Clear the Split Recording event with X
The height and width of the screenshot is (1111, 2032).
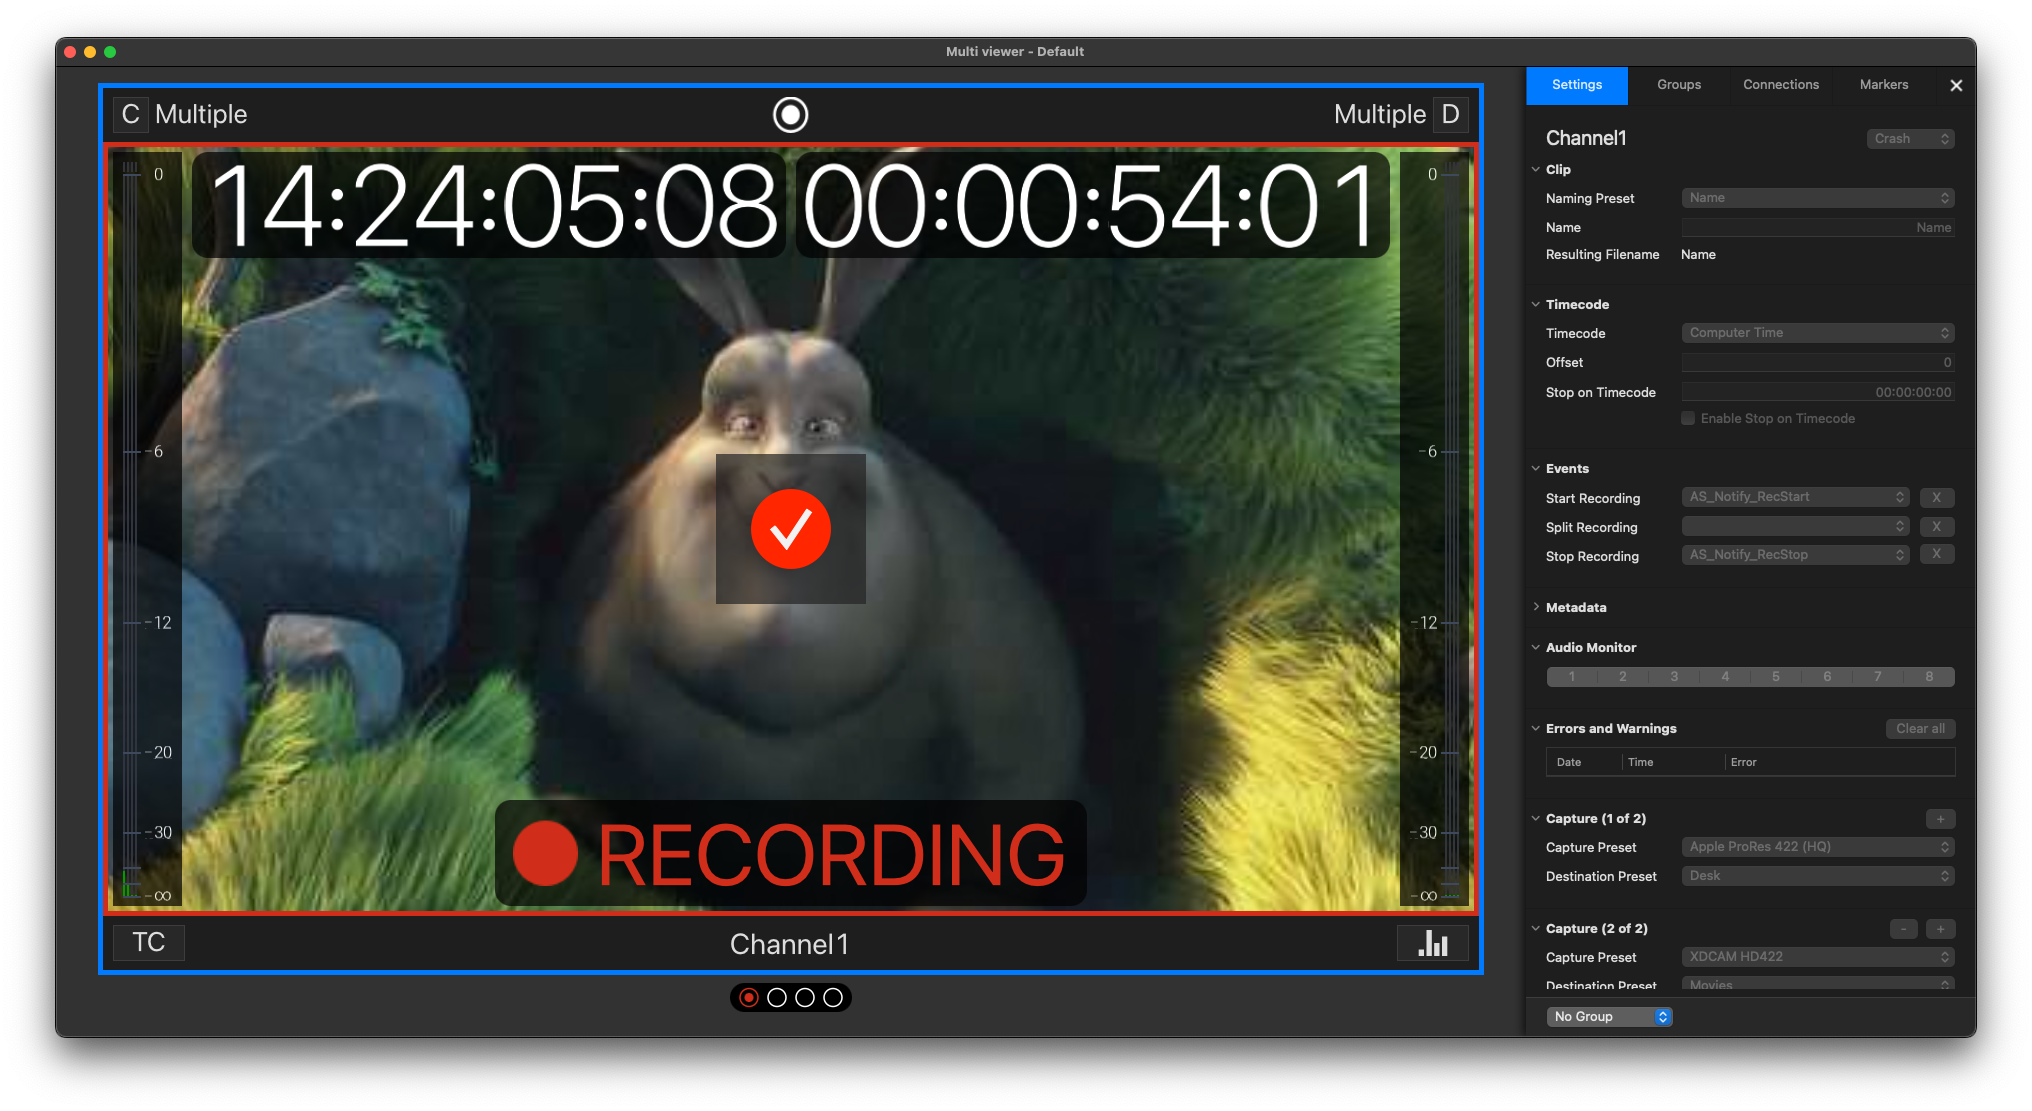[1937, 526]
